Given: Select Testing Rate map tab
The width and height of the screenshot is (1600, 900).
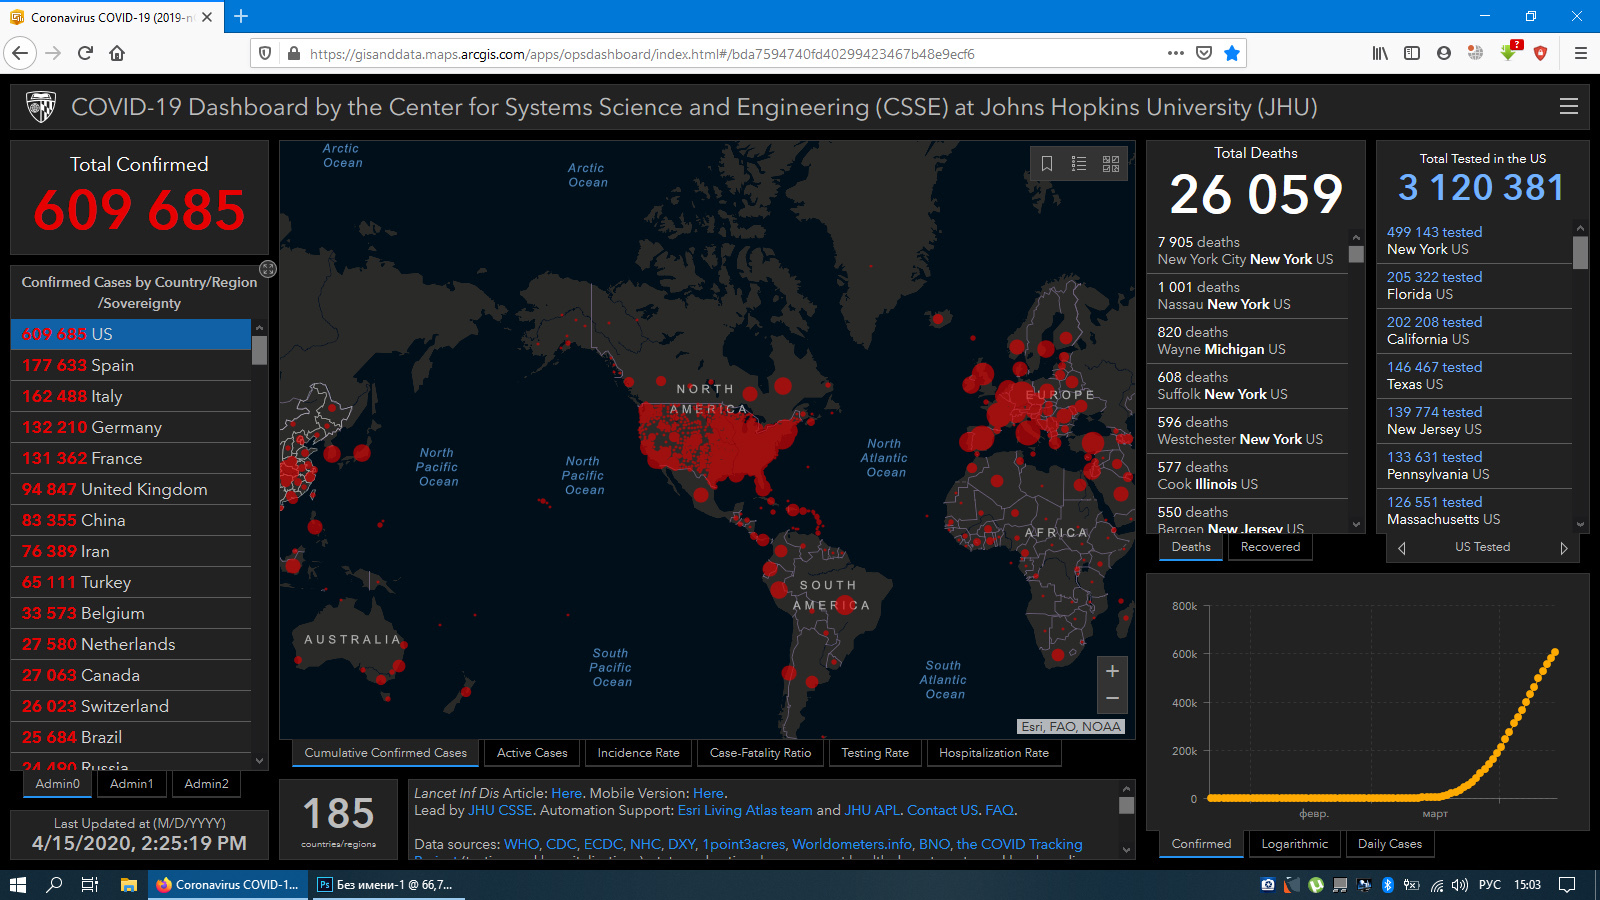Looking at the screenshot, I should (x=875, y=753).
